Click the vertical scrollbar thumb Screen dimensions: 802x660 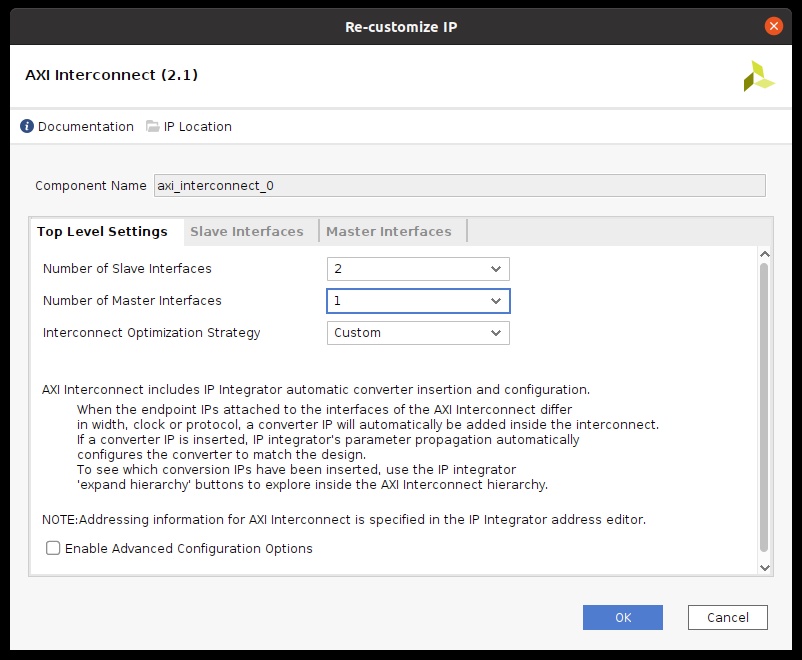pyautogui.click(x=764, y=408)
